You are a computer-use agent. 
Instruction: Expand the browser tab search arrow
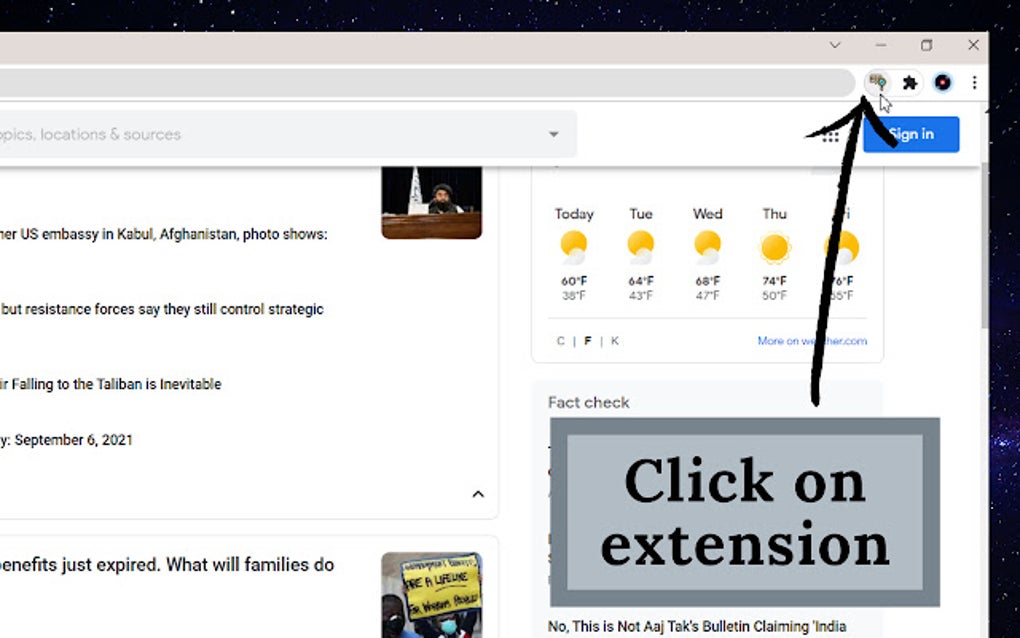point(835,45)
